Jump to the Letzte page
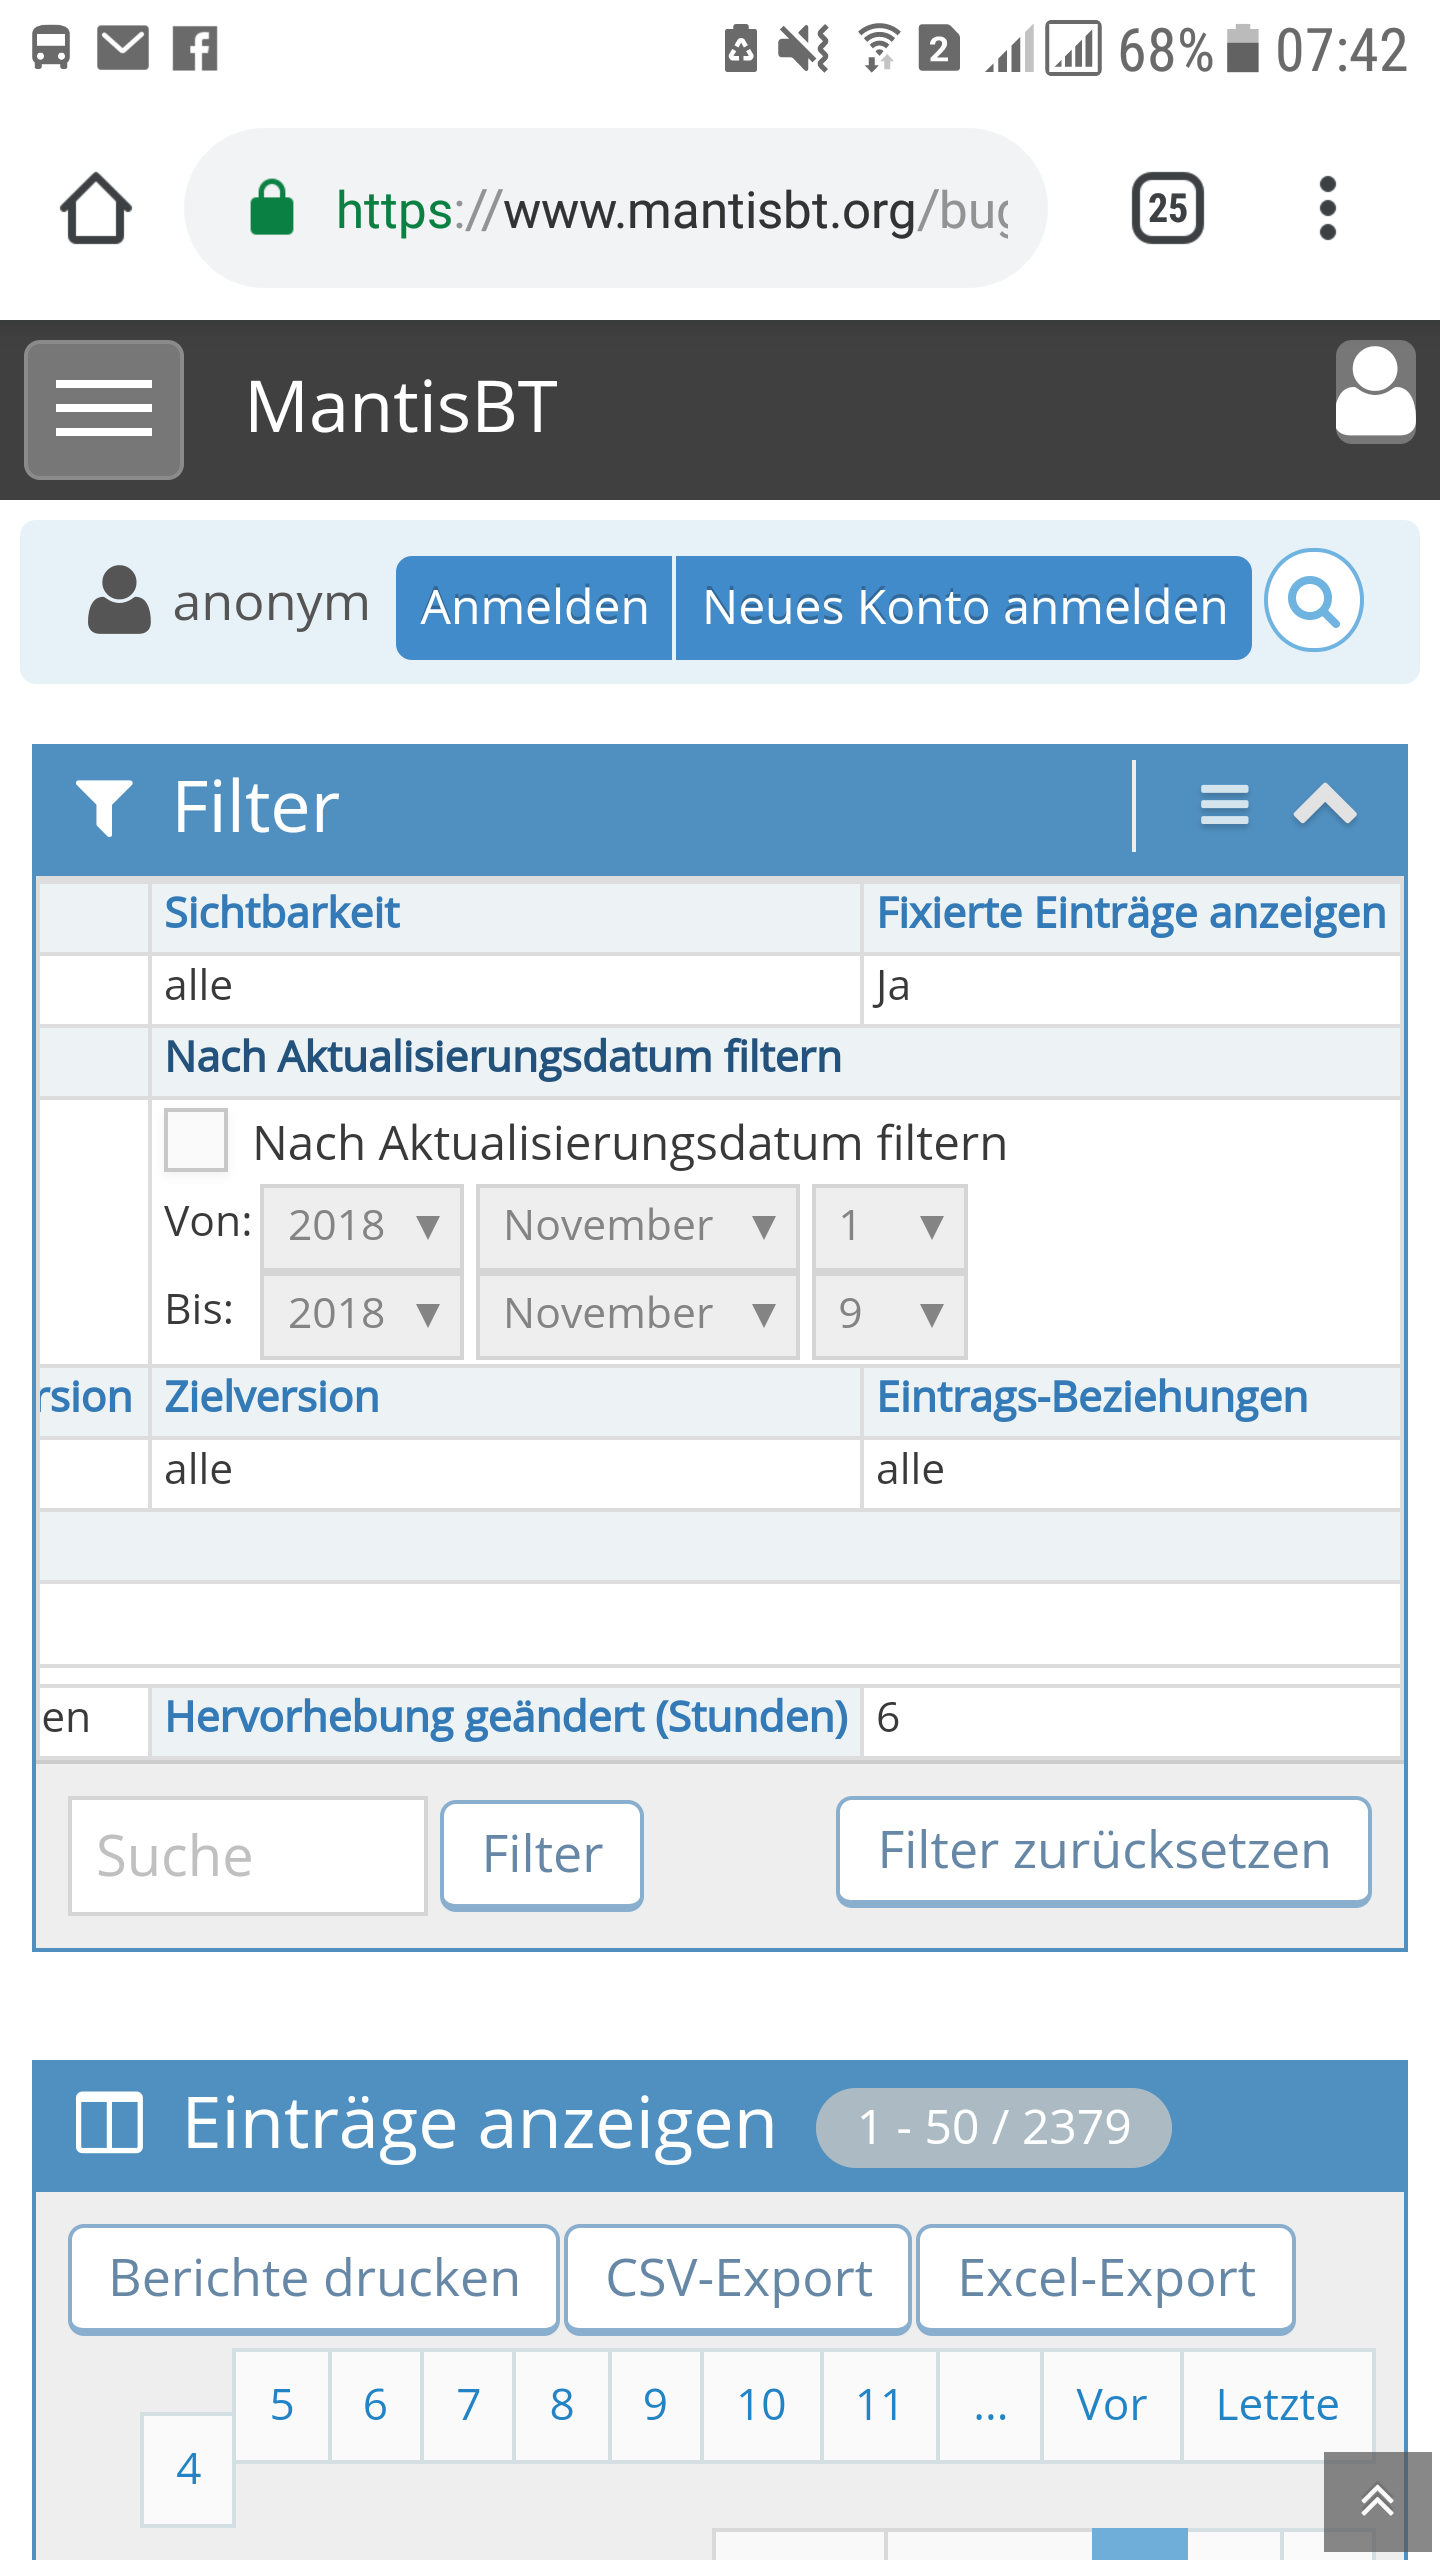Screen dimensions: 1440x2560 (x=1277, y=2405)
